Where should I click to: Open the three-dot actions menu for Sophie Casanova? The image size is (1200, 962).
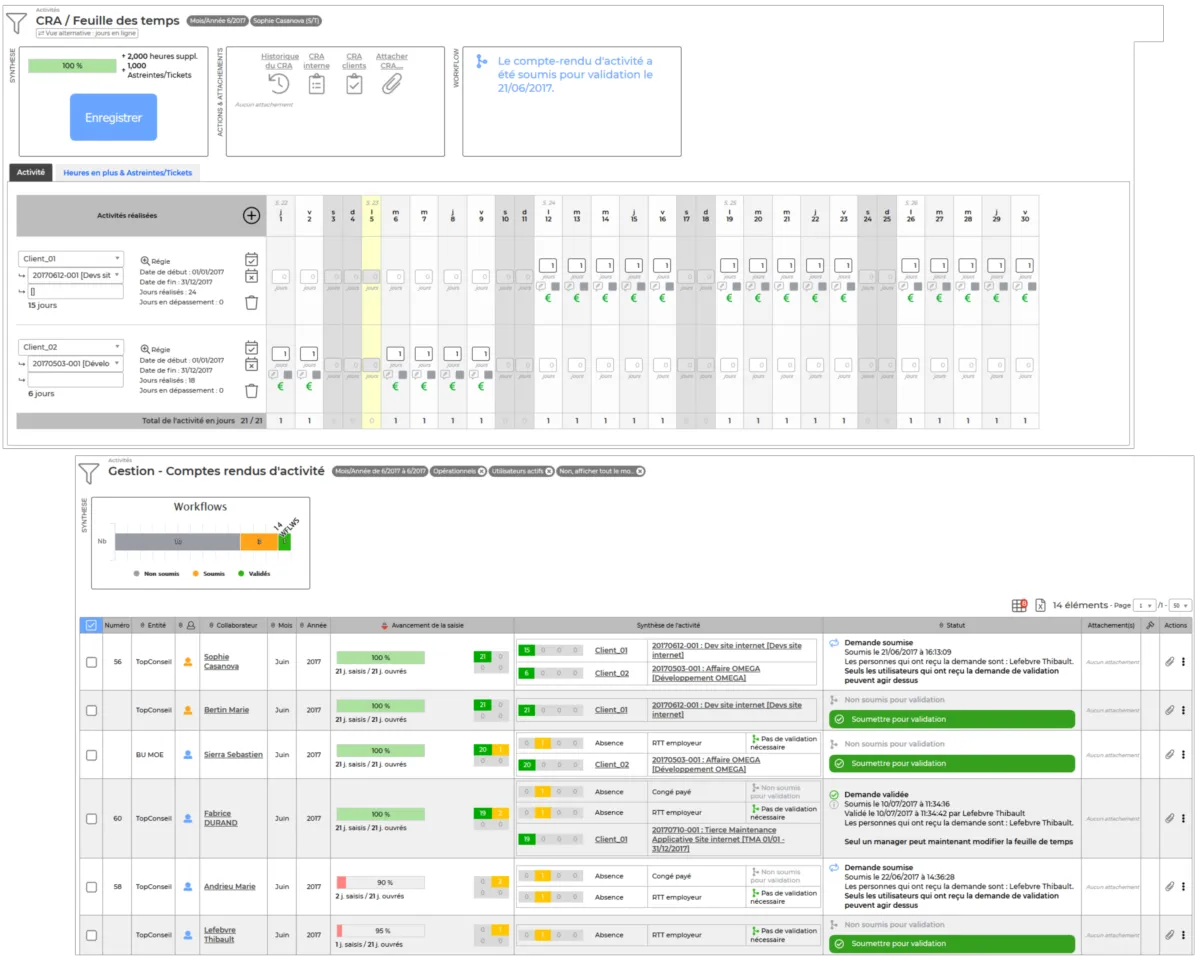point(1184,661)
